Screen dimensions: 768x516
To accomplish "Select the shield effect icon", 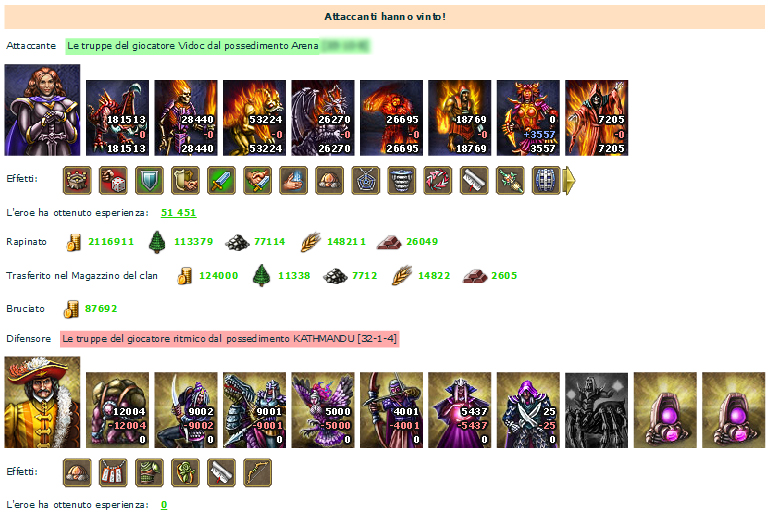I will [x=149, y=180].
